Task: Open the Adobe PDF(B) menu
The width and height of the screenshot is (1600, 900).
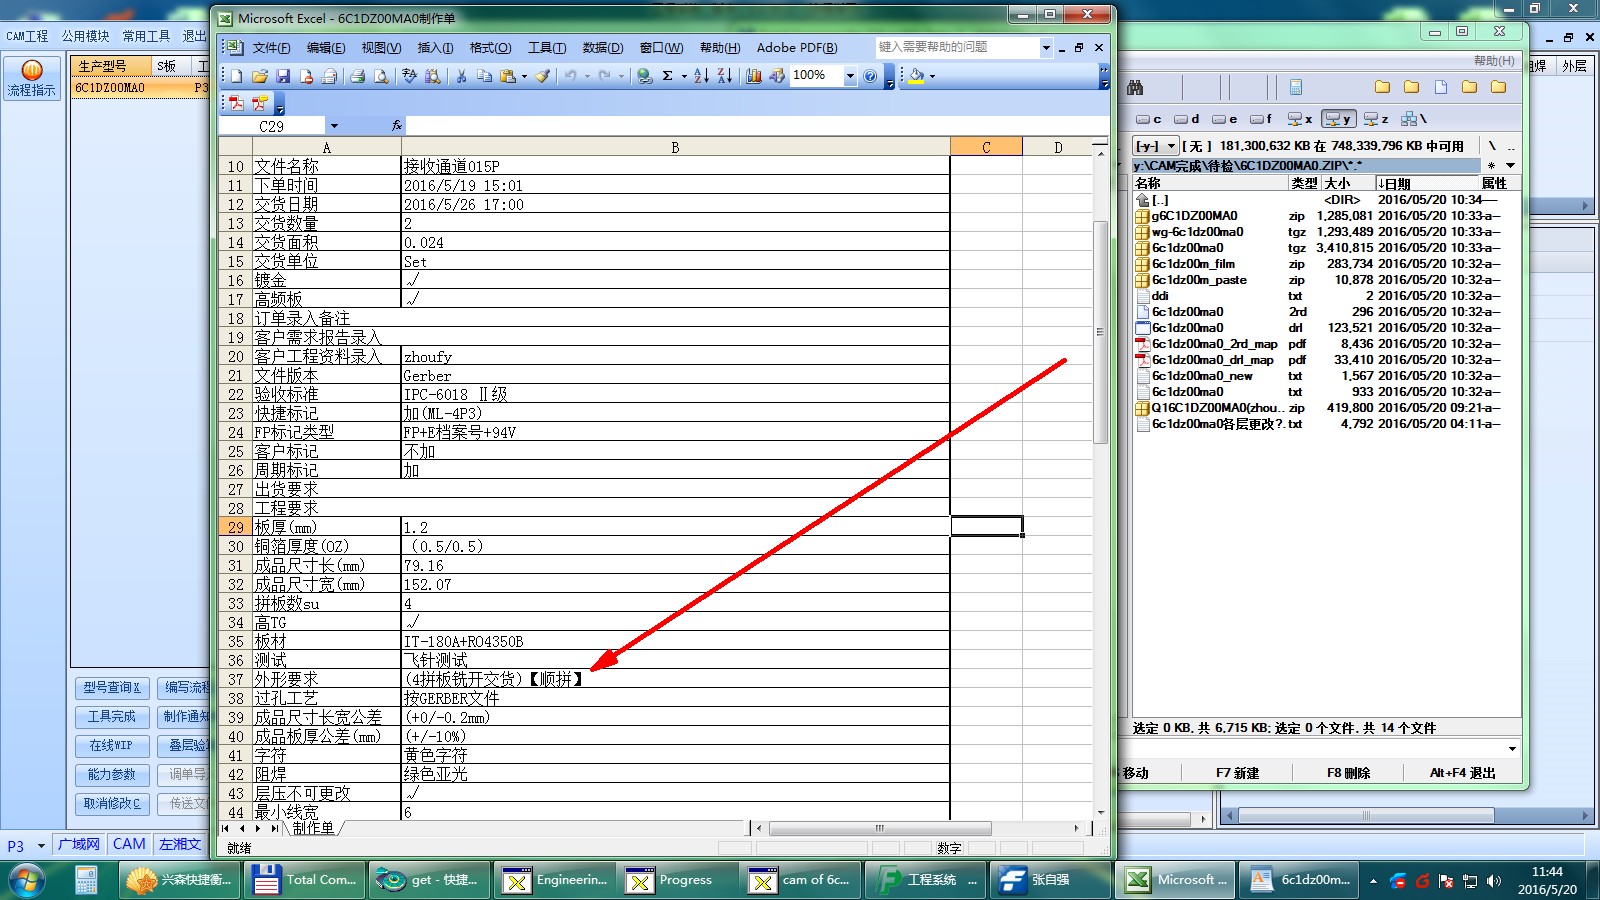Action: 796,48
